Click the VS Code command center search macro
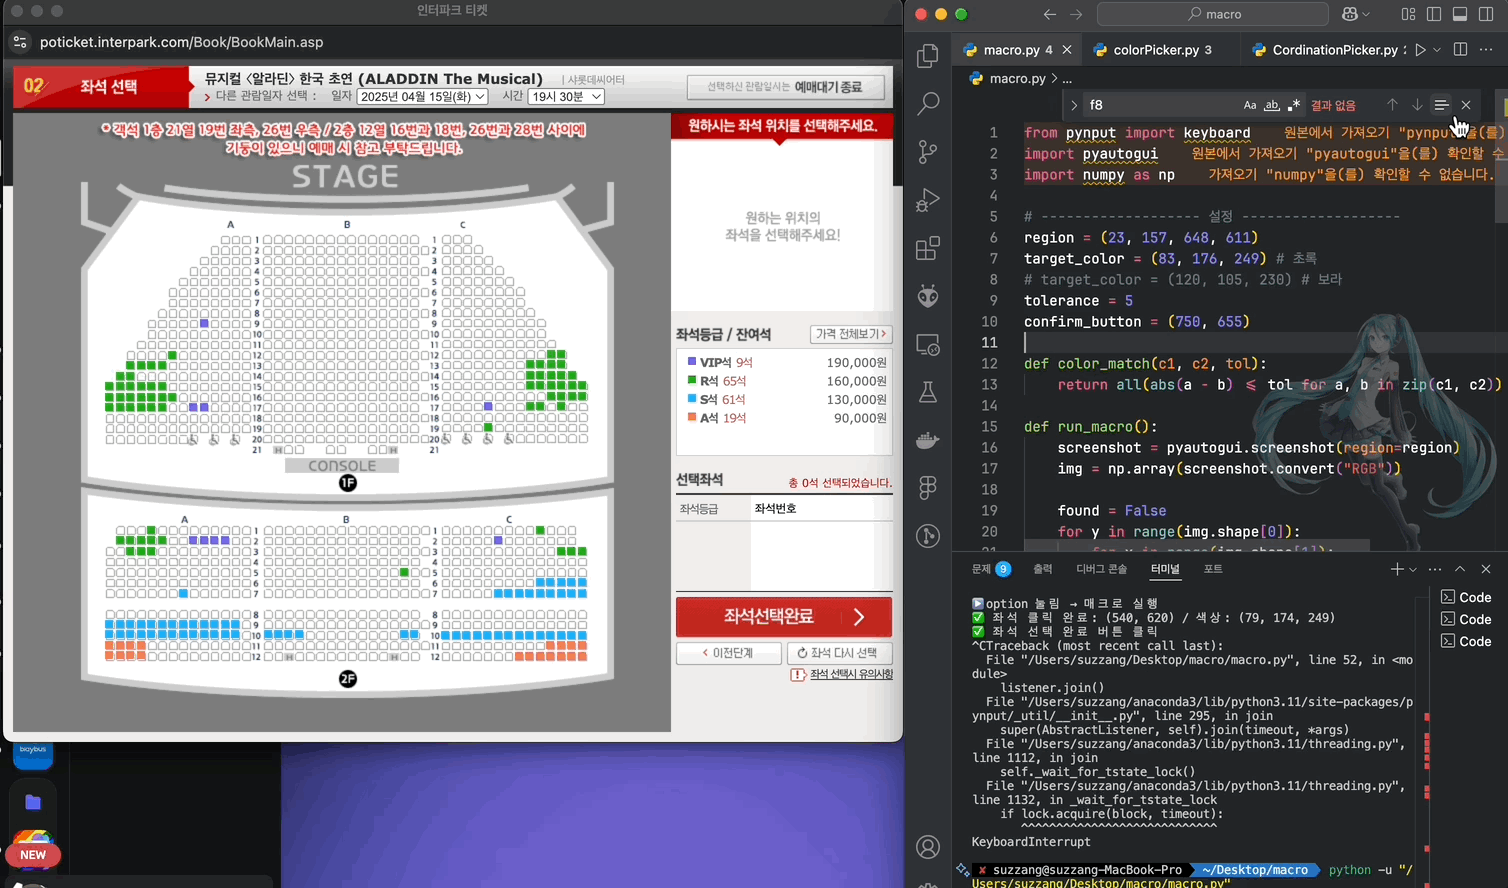The width and height of the screenshot is (1508, 888). pos(1213,14)
